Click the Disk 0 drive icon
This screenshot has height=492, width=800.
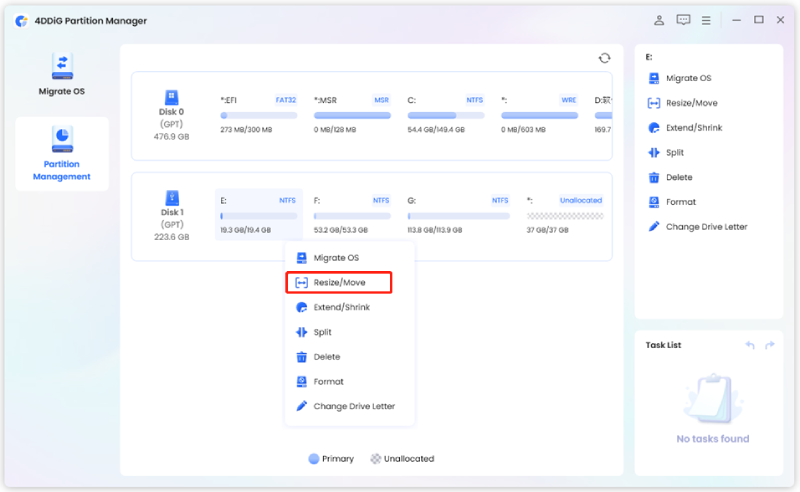(171, 97)
